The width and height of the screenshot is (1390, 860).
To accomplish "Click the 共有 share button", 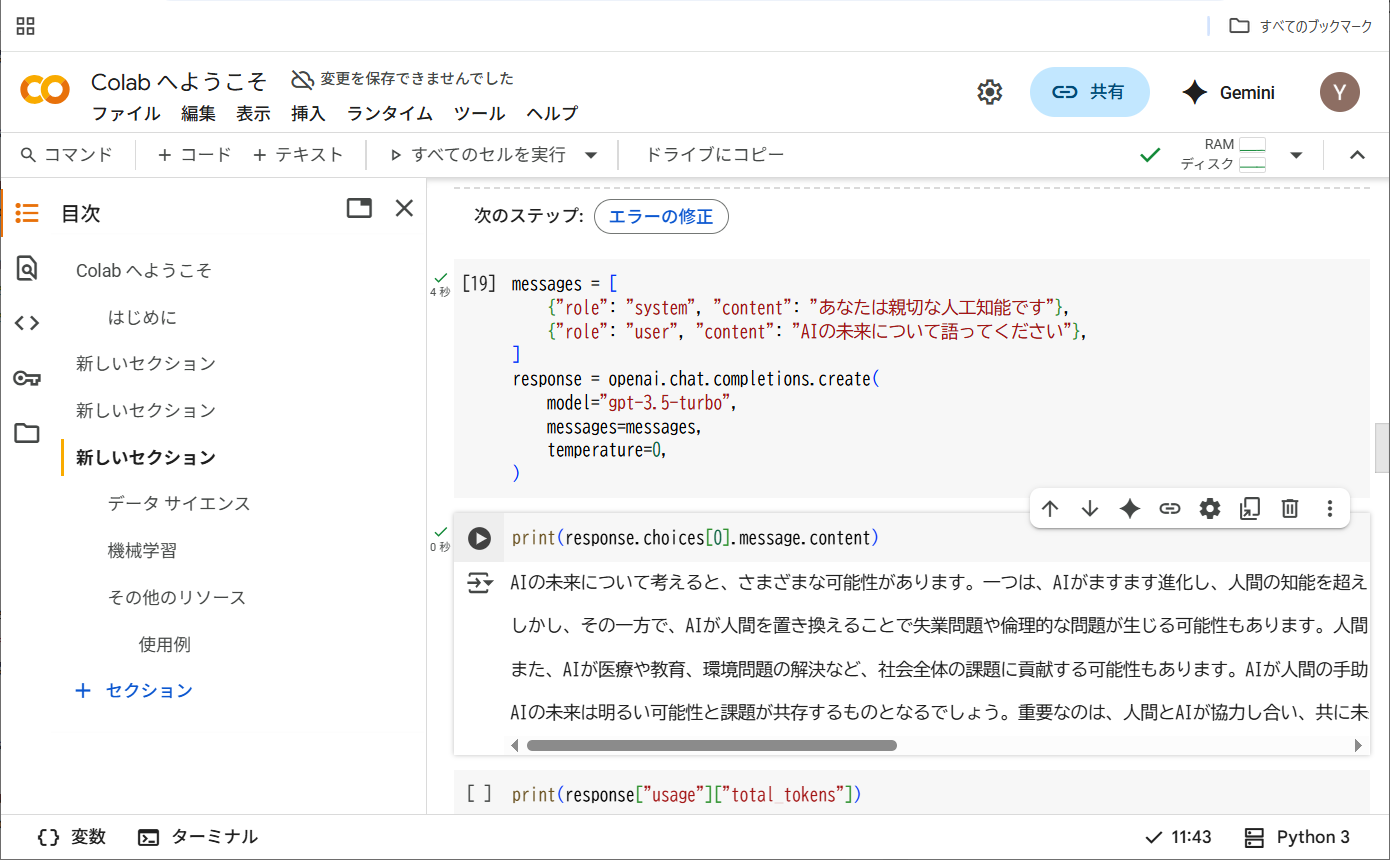I will coord(1089,92).
